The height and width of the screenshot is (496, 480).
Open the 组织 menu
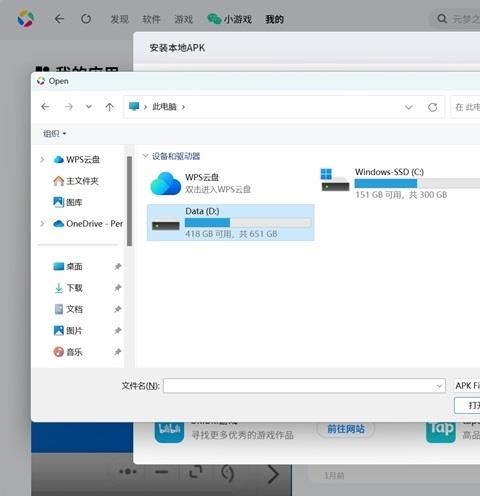(55, 134)
